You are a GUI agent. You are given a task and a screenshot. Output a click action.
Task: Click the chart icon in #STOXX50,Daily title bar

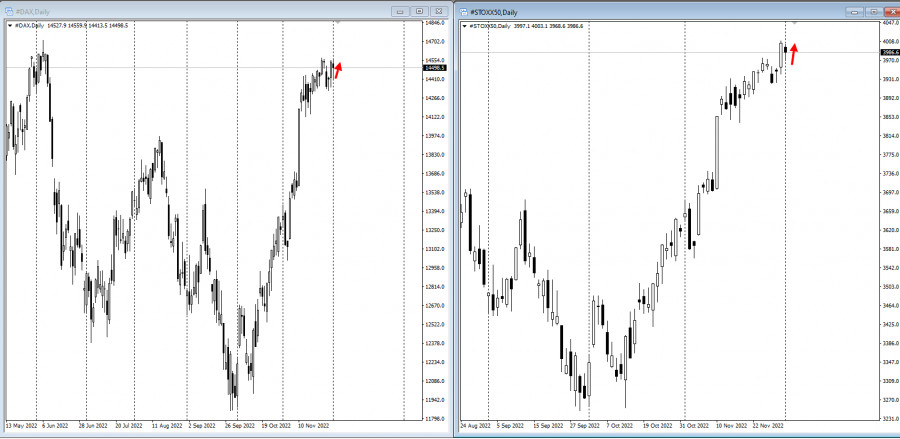point(463,12)
